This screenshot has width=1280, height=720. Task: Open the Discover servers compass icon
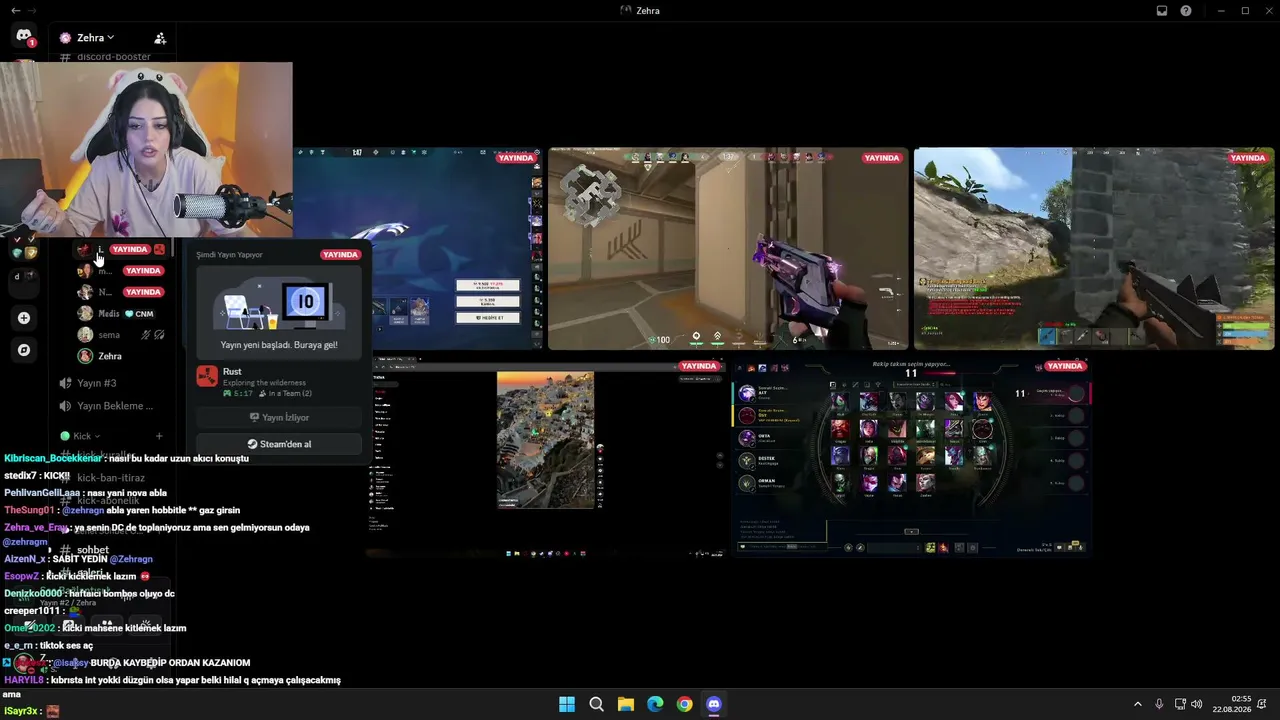tap(24, 350)
